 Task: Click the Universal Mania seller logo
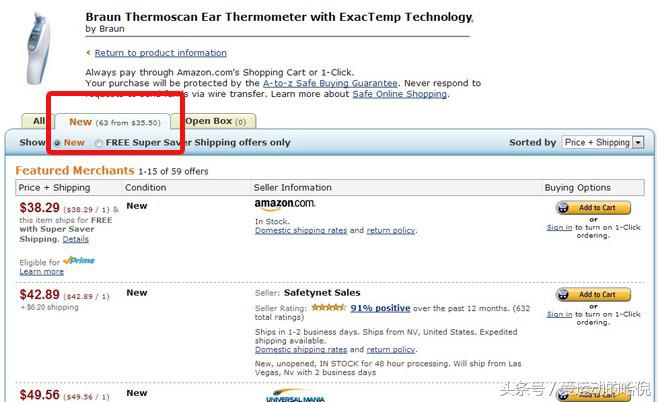(x=296, y=396)
